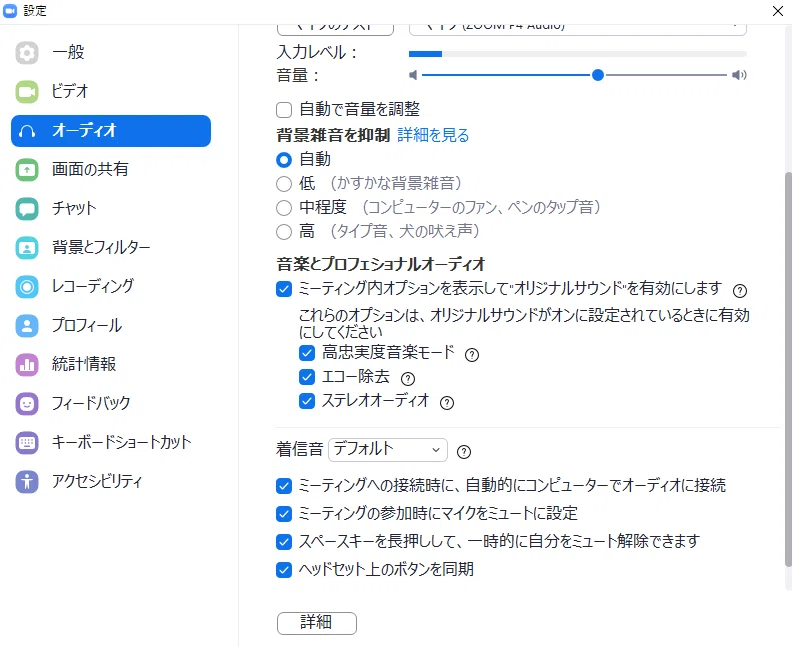Enable 自動で音量を調整 checkbox
This screenshot has height=647, width=792.
pyautogui.click(x=284, y=110)
